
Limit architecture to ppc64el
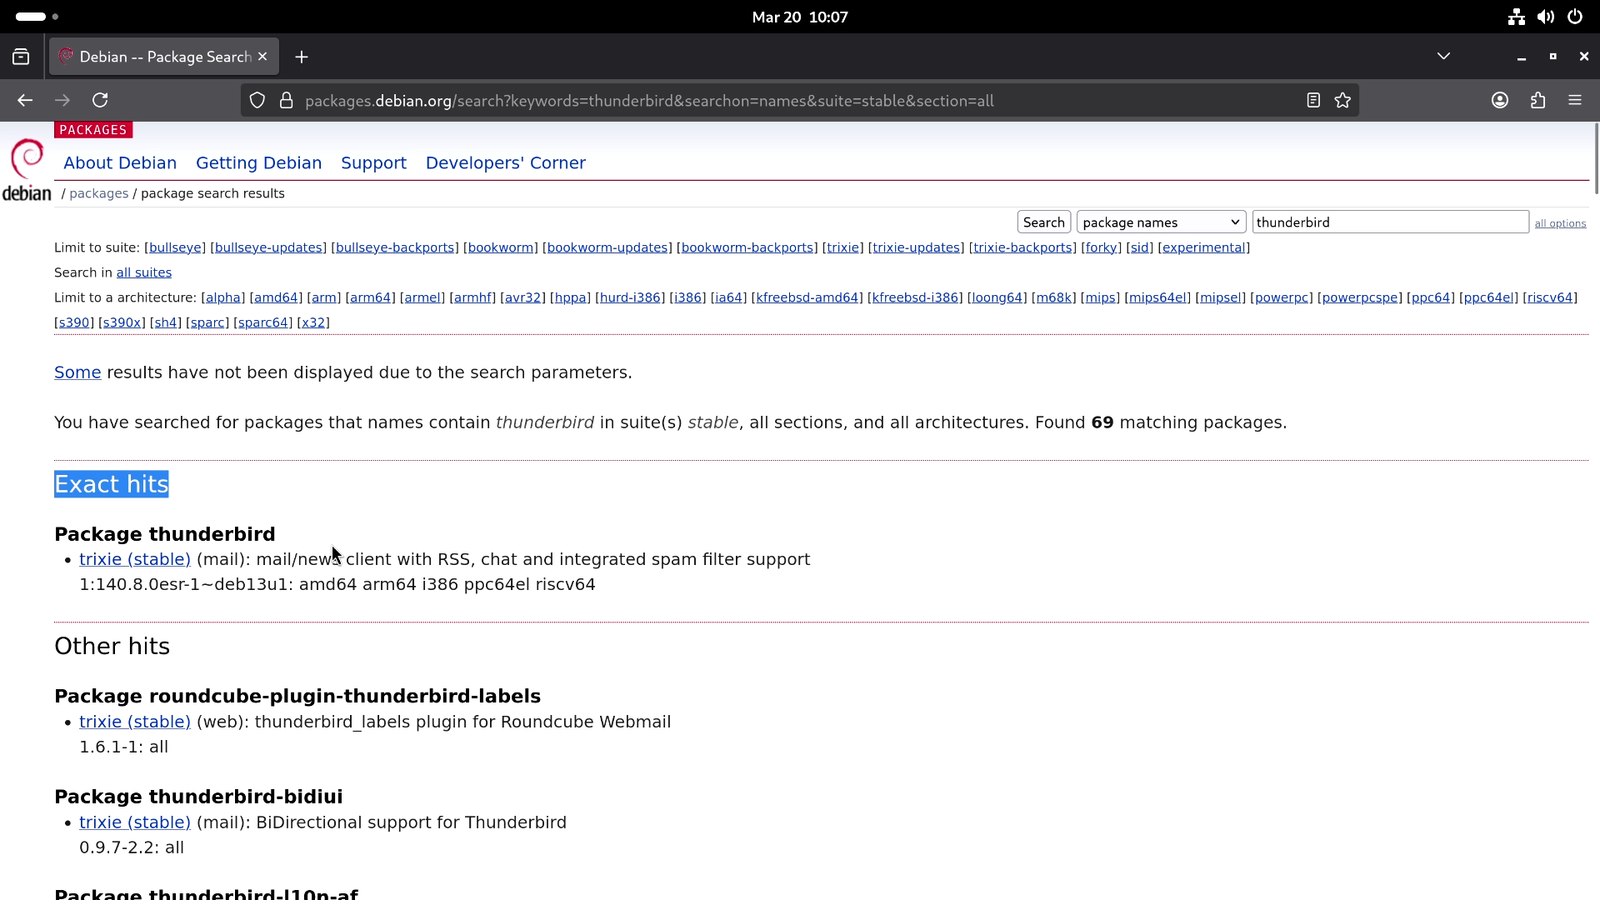pos(1489,298)
